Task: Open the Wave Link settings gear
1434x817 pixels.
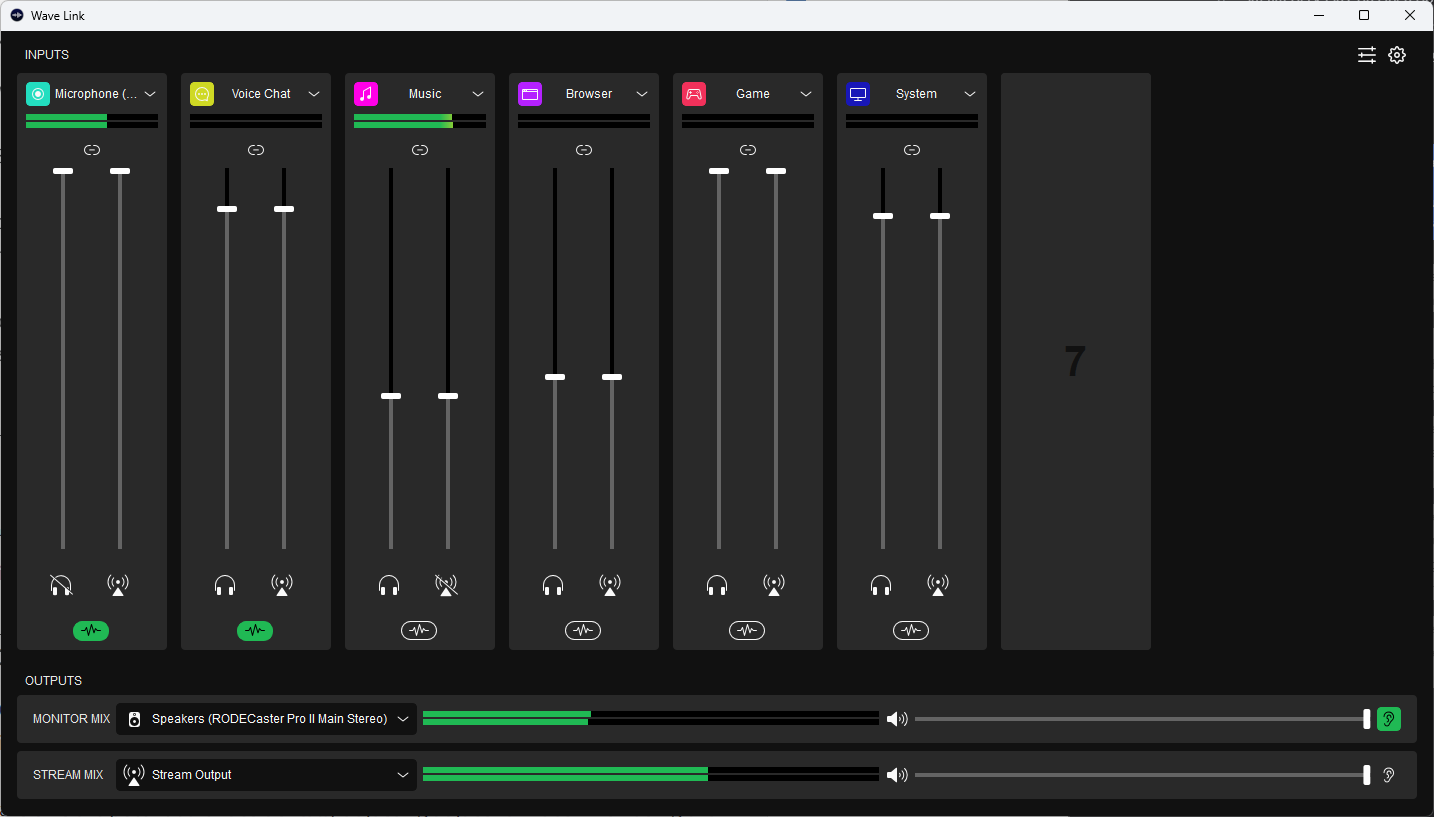Action: [1397, 55]
